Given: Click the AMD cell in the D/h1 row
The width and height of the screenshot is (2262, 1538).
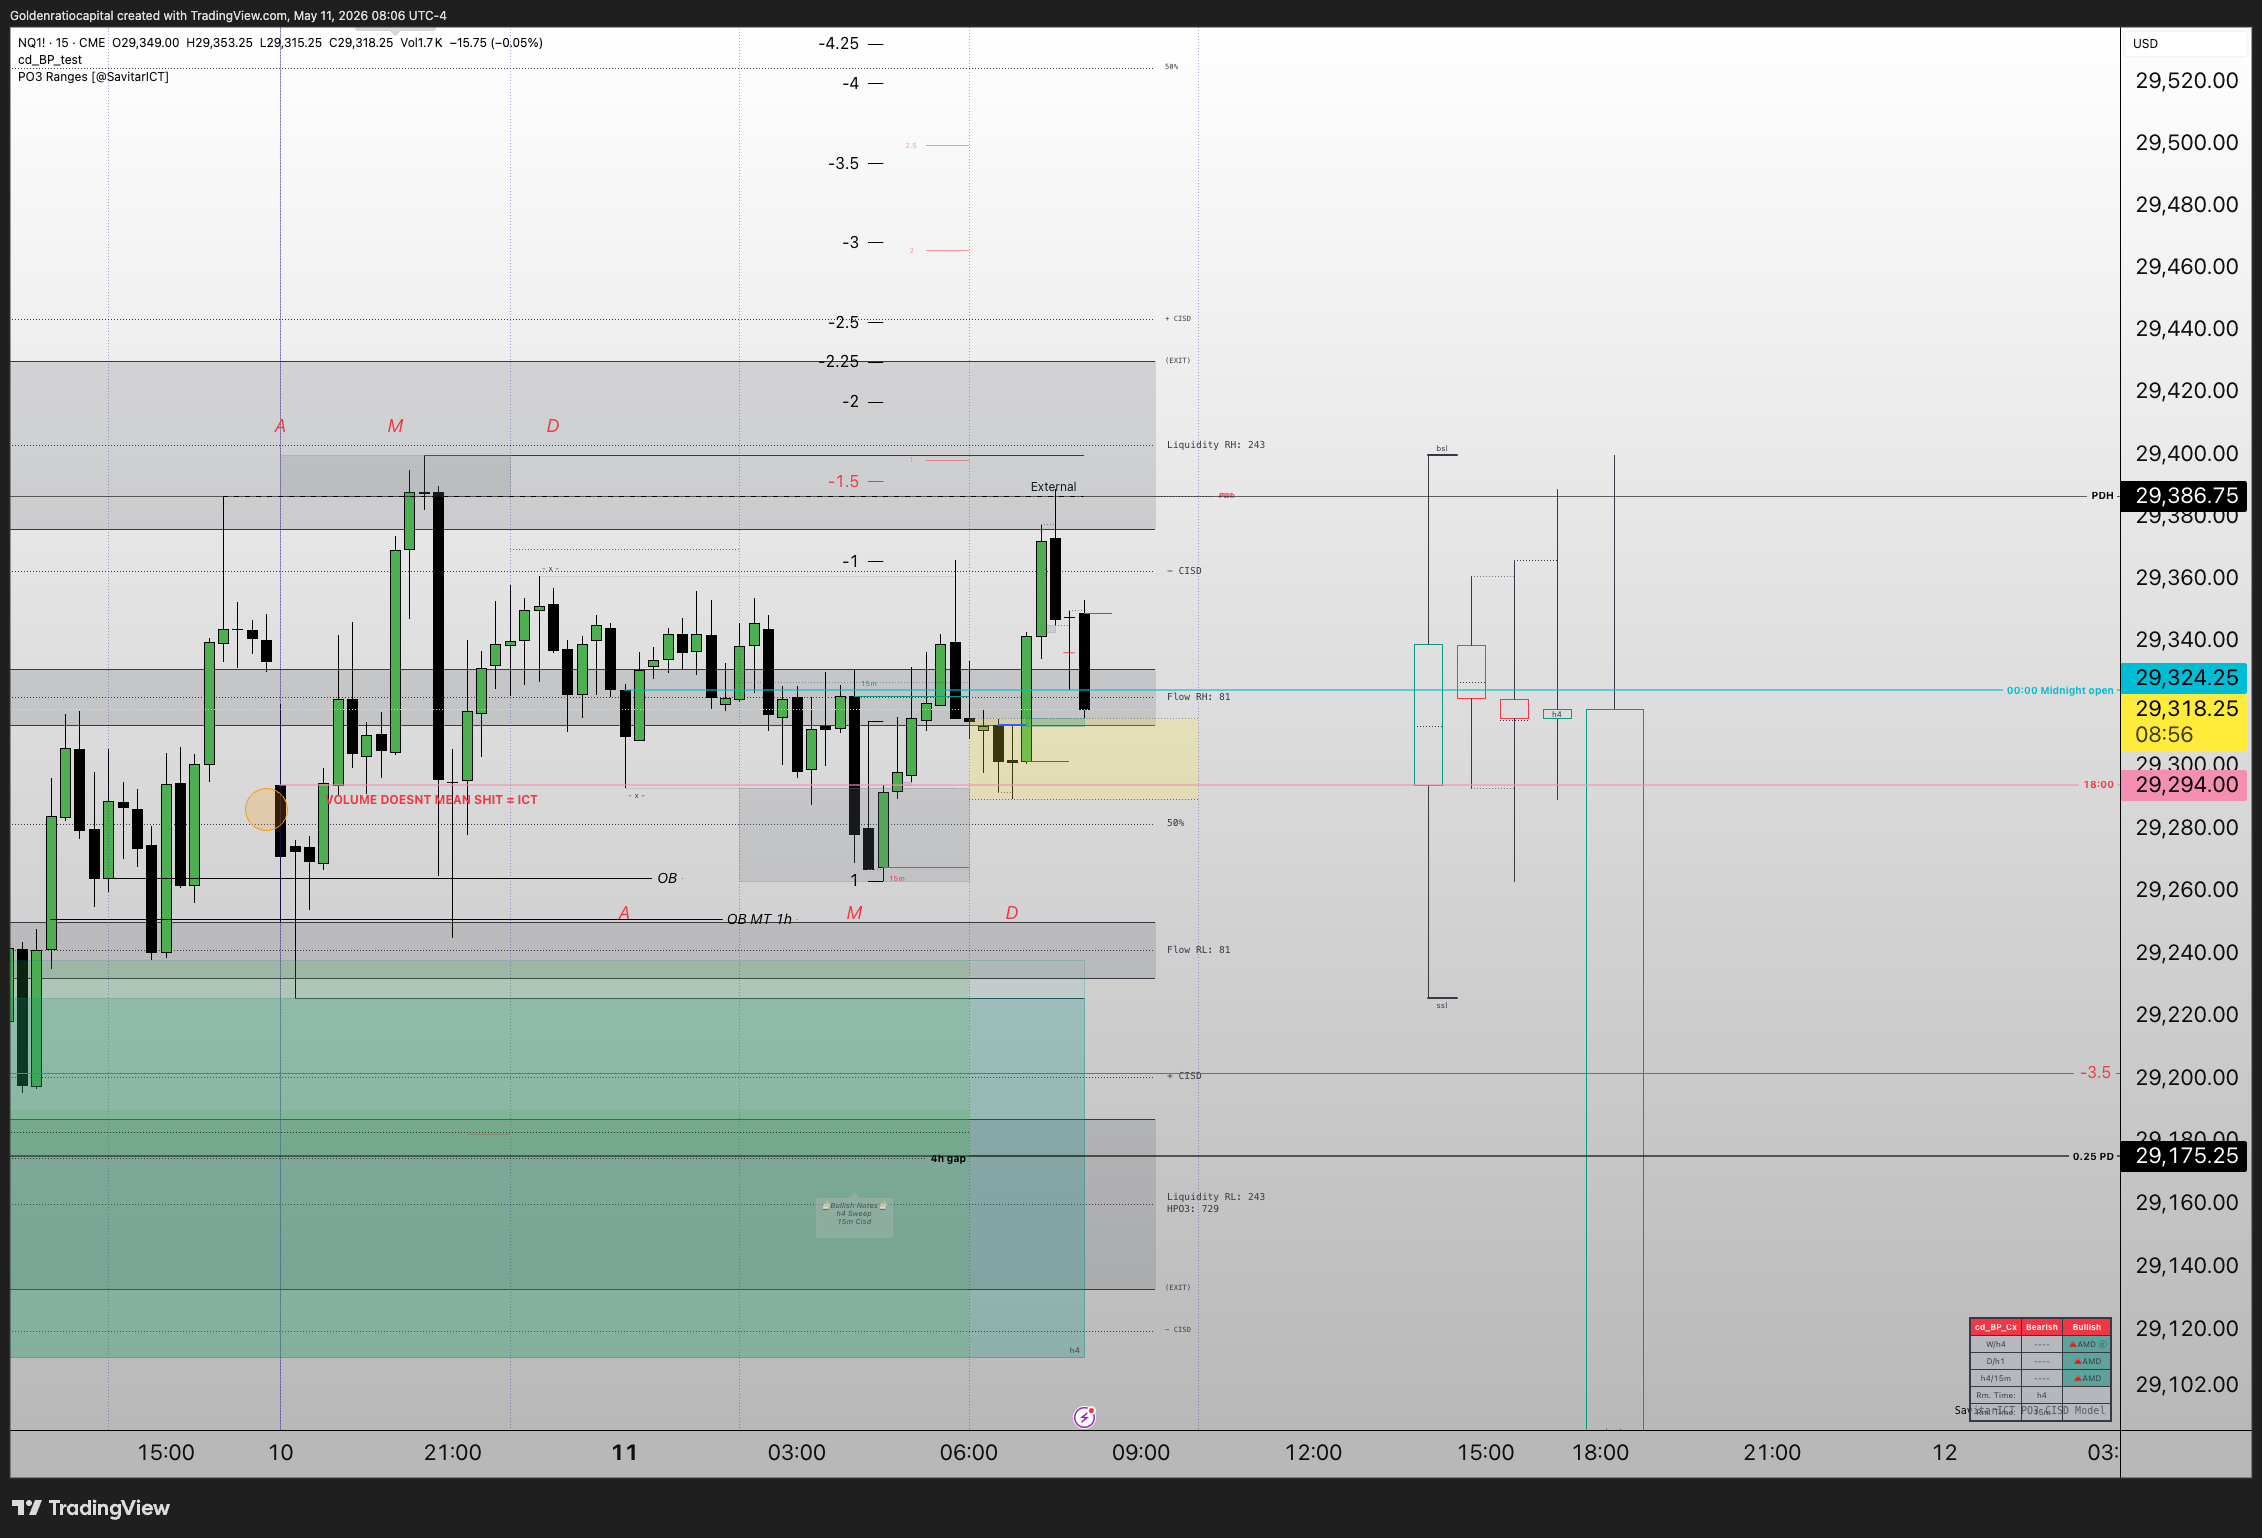Looking at the screenshot, I should point(2087,1362).
